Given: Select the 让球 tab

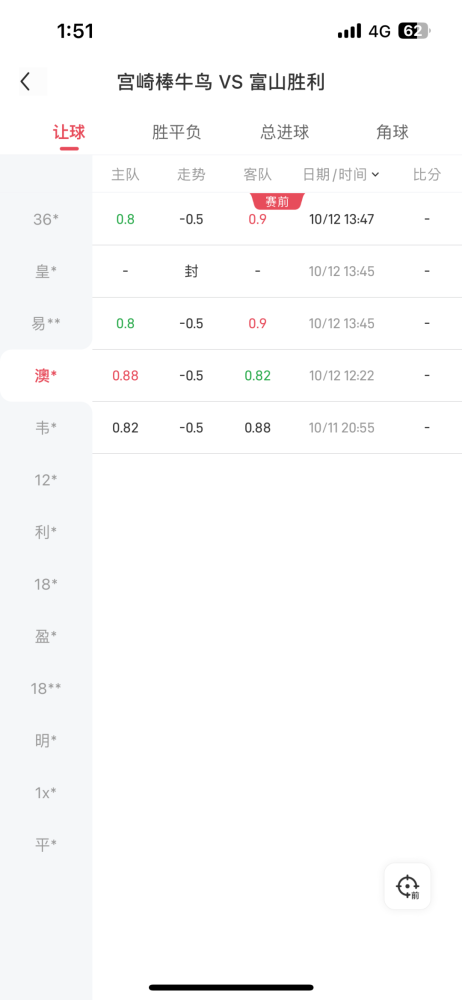Looking at the screenshot, I should click(x=69, y=132).
